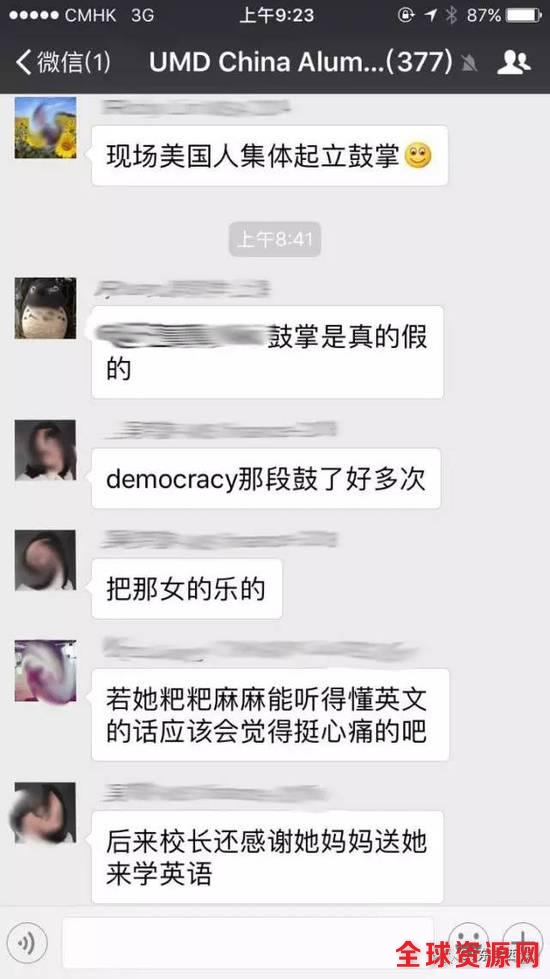The height and width of the screenshot is (979, 550).
Task: Tap message 现场美国人集体起立鼓掌
Action: 270,155
